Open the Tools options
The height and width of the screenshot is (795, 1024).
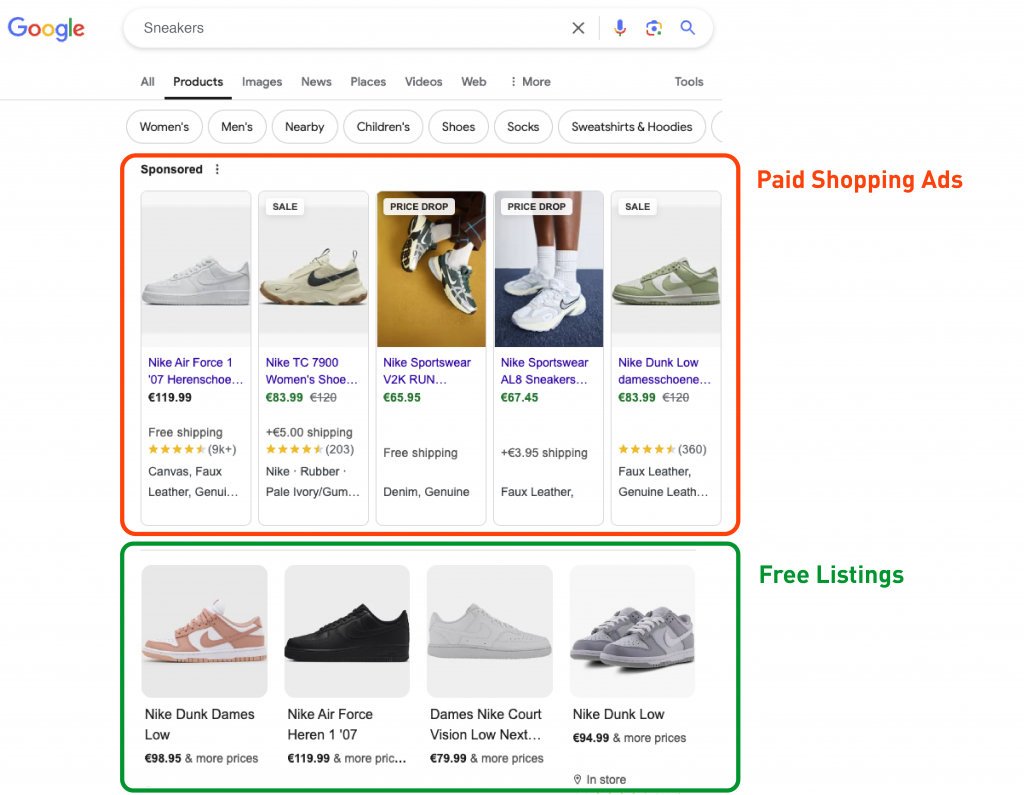pyautogui.click(x=689, y=82)
